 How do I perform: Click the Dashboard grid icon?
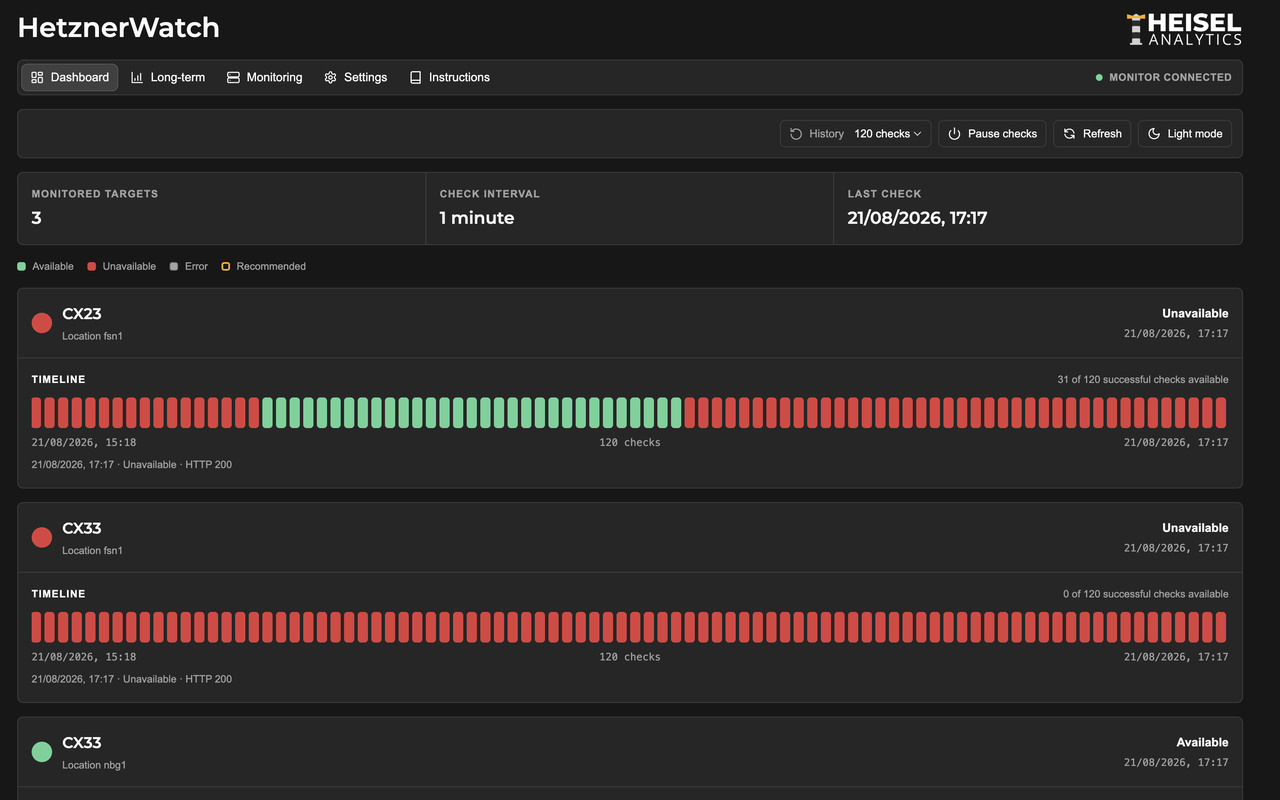(37, 77)
